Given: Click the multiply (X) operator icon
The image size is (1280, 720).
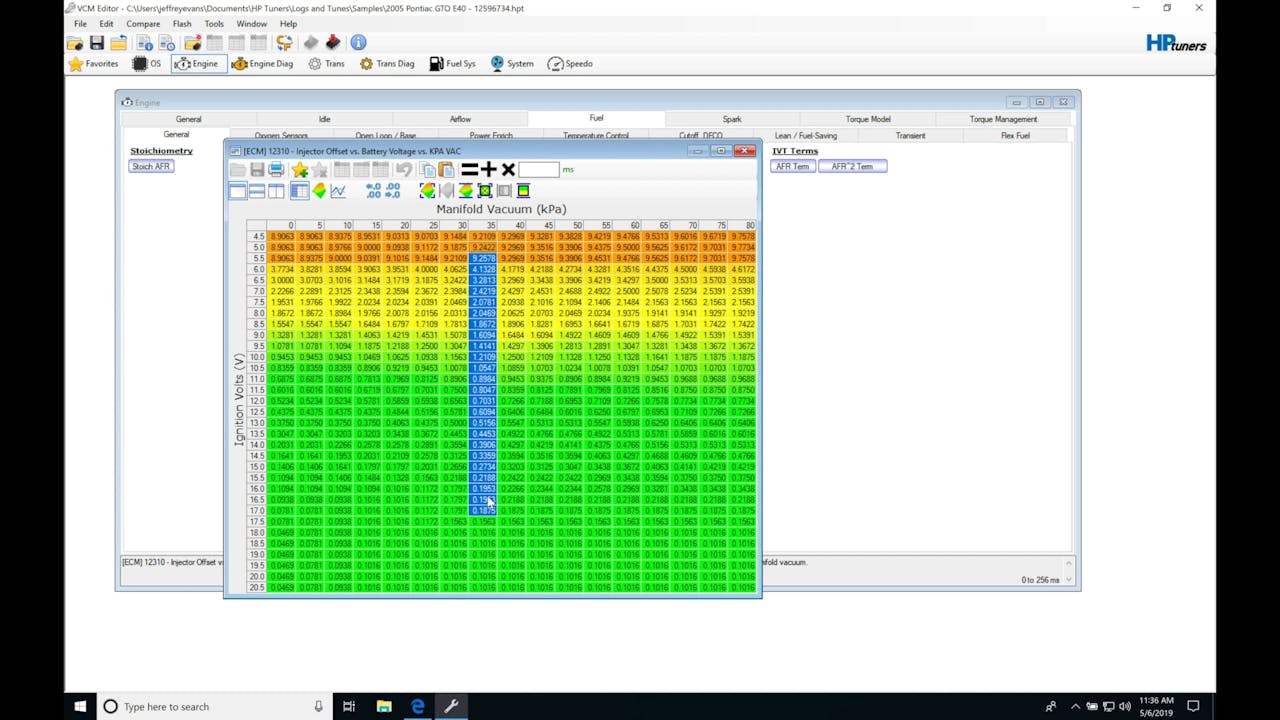Looking at the screenshot, I should point(508,170).
